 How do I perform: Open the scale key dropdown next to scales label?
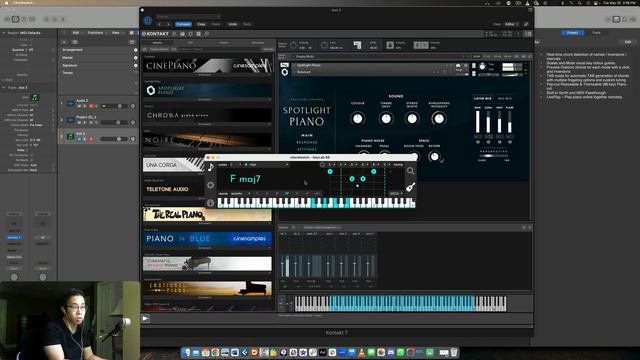(x=235, y=164)
